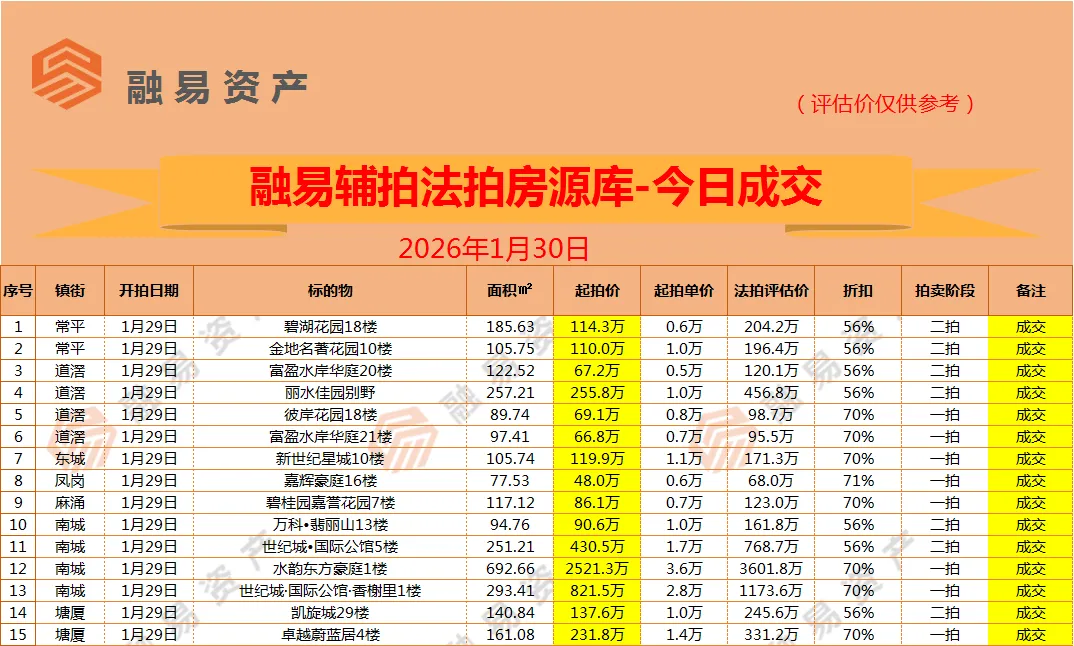
Task: Click the 融易资产 orange logo icon
Action: tap(67, 73)
